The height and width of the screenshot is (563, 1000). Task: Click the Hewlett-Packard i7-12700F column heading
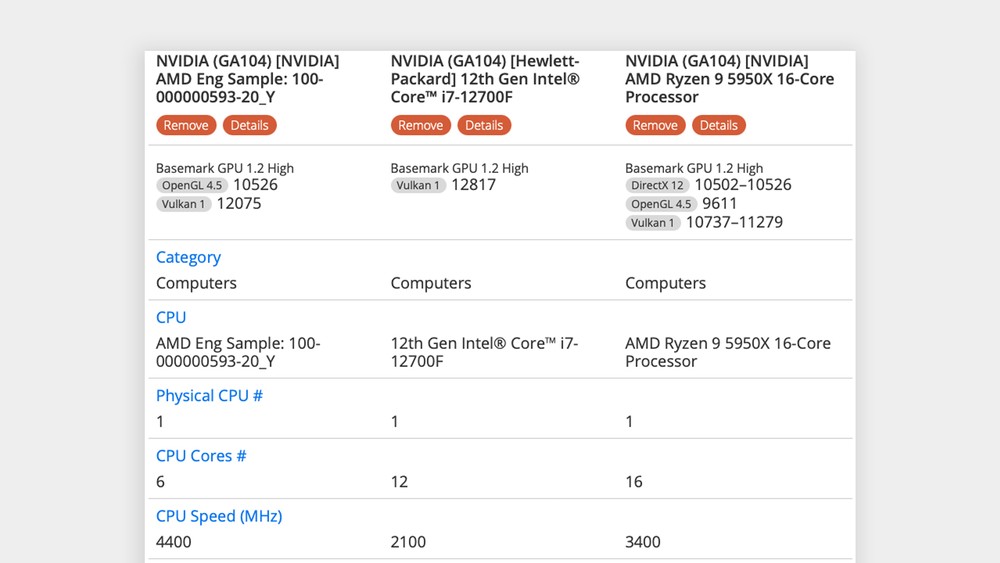[485, 79]
